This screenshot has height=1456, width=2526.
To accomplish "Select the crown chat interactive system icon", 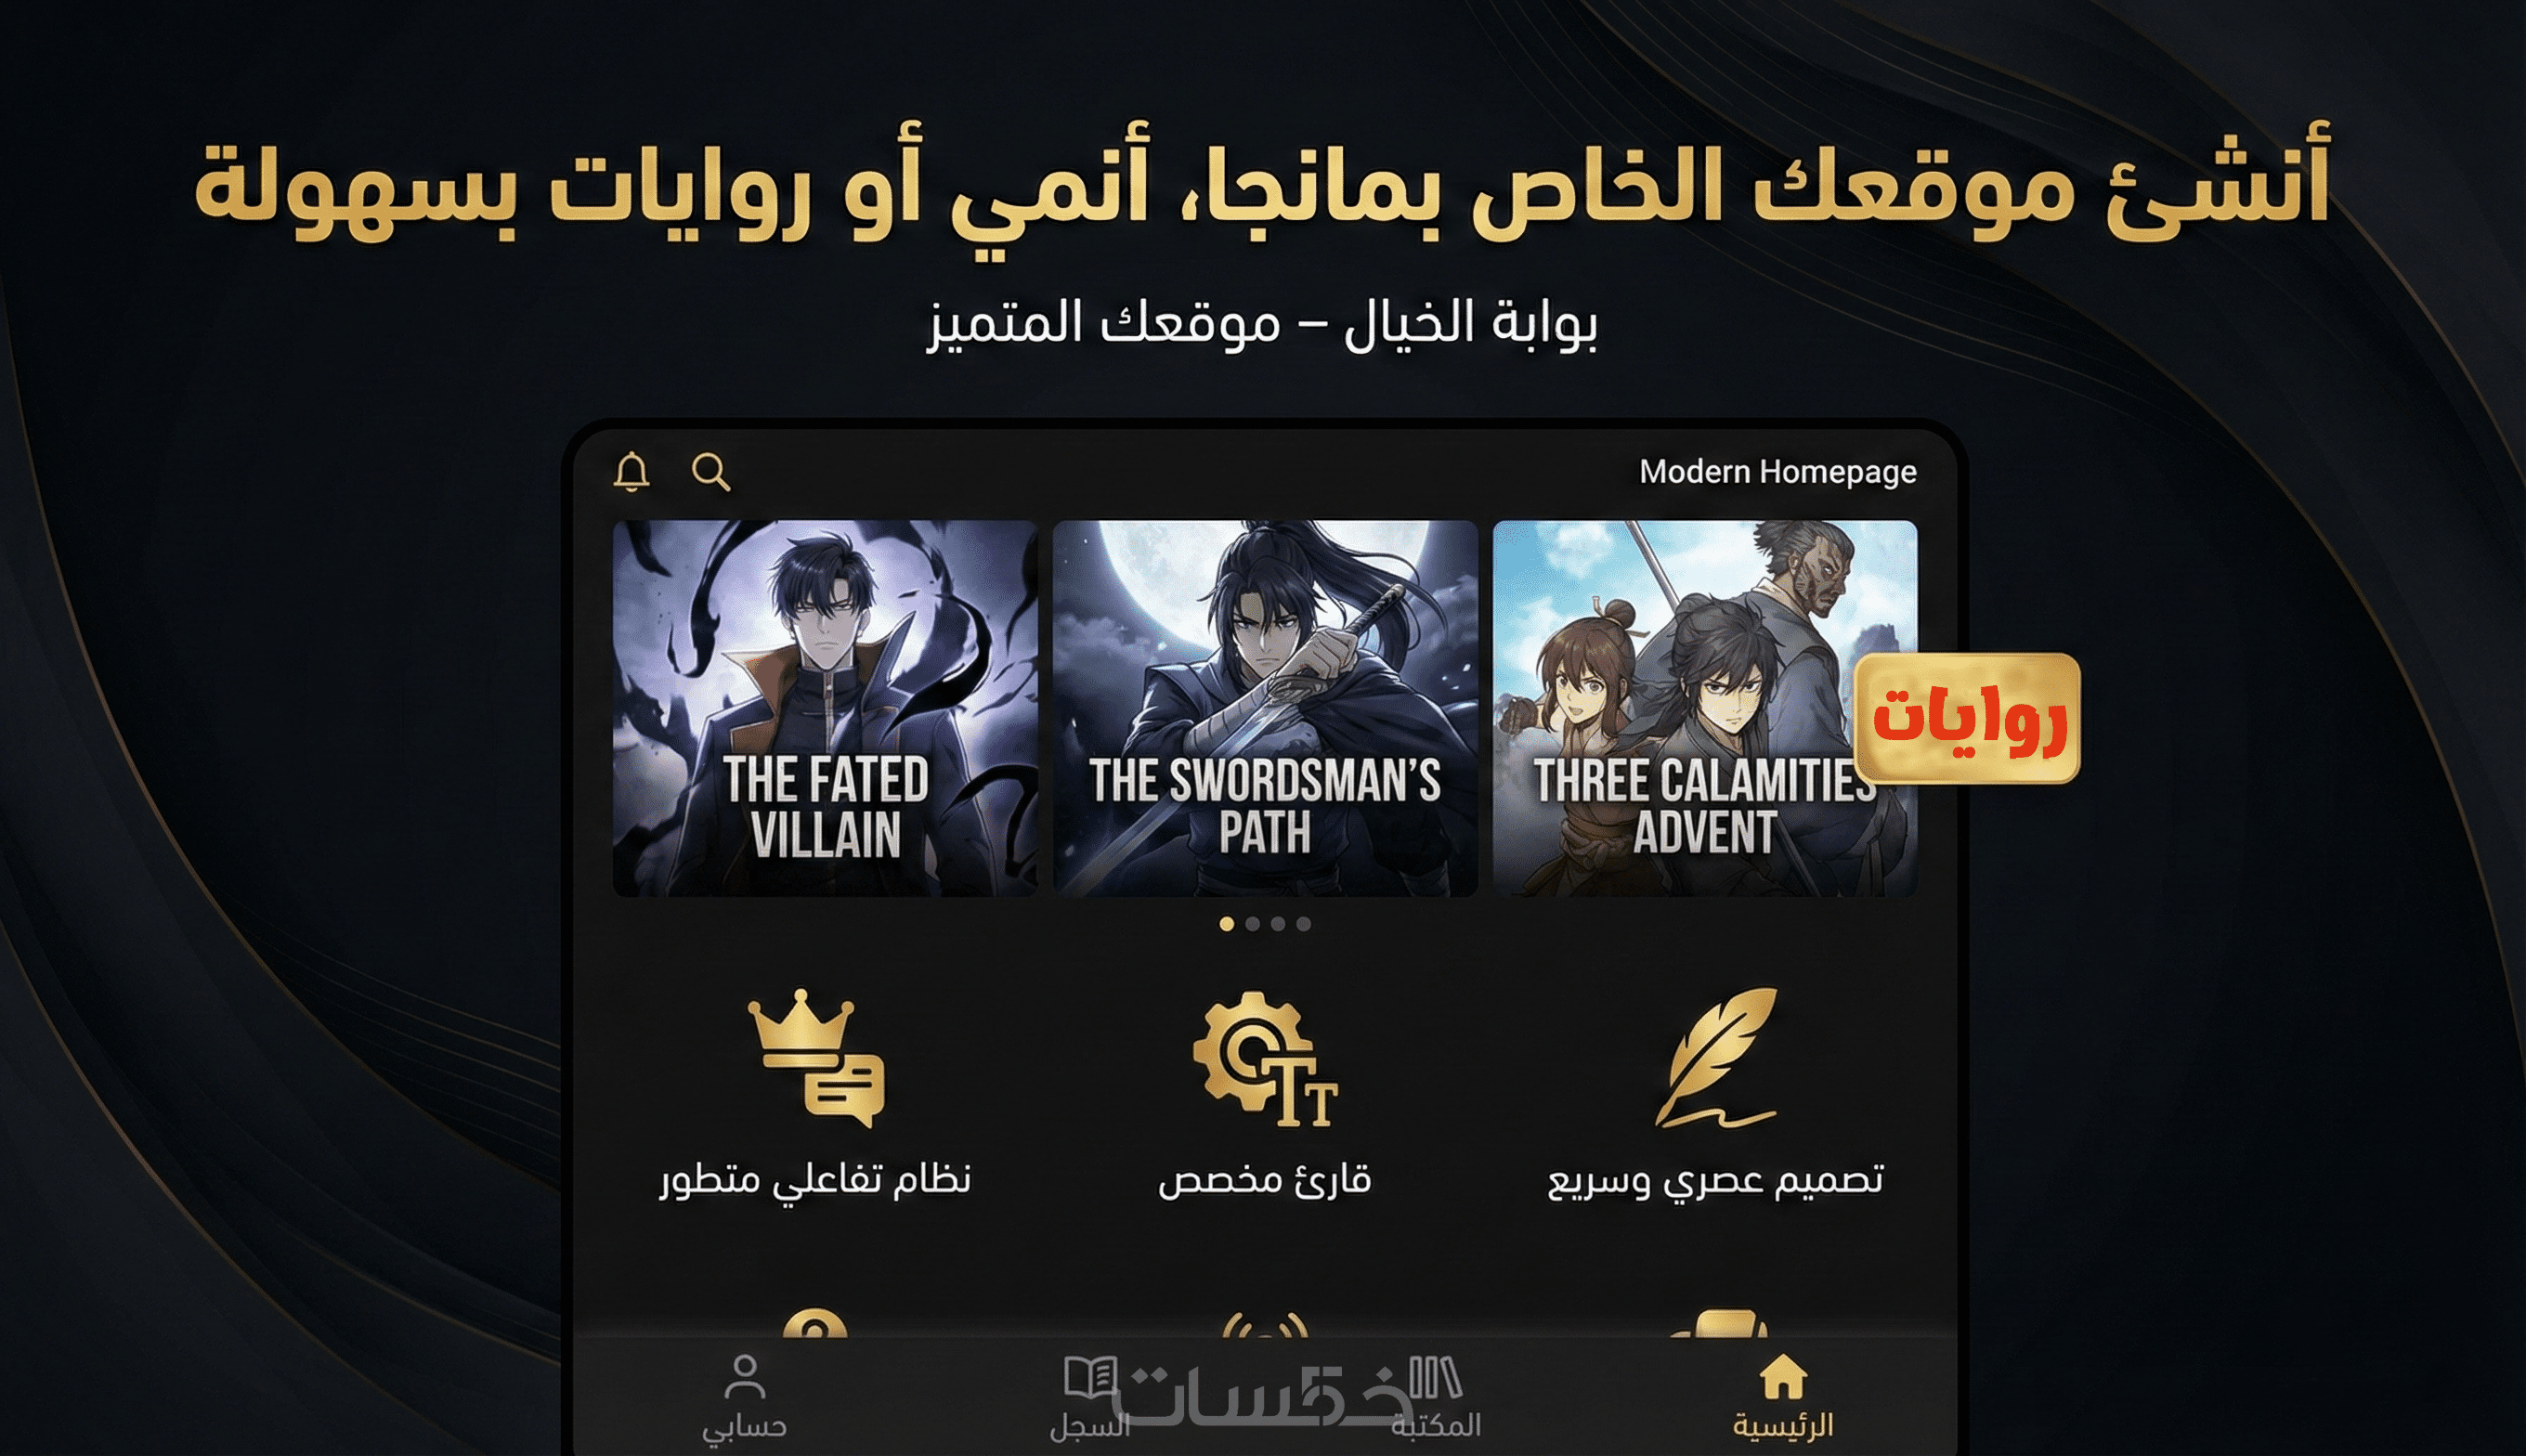I will coord(815,1057).
